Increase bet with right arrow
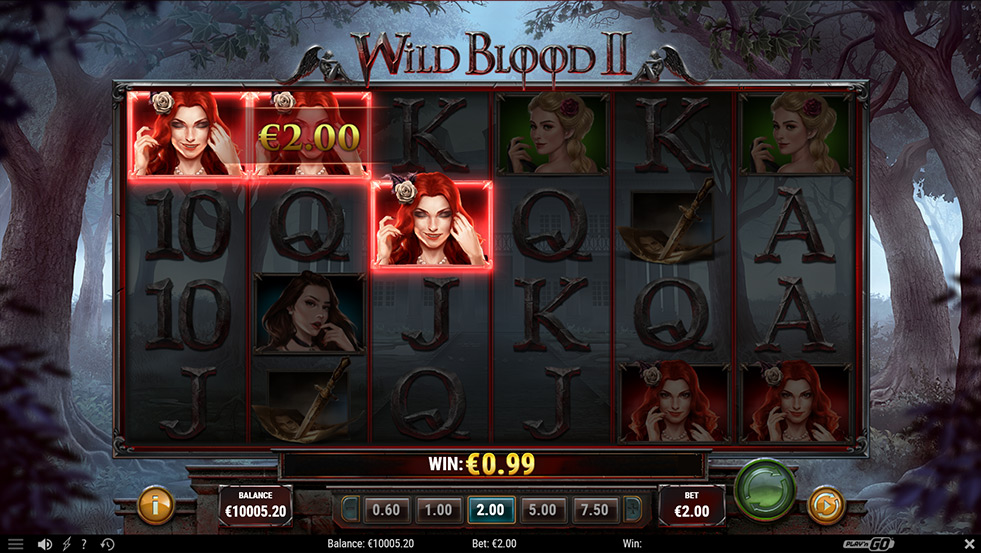This screenshot has width=981, height=553. (x=632, y=510)
